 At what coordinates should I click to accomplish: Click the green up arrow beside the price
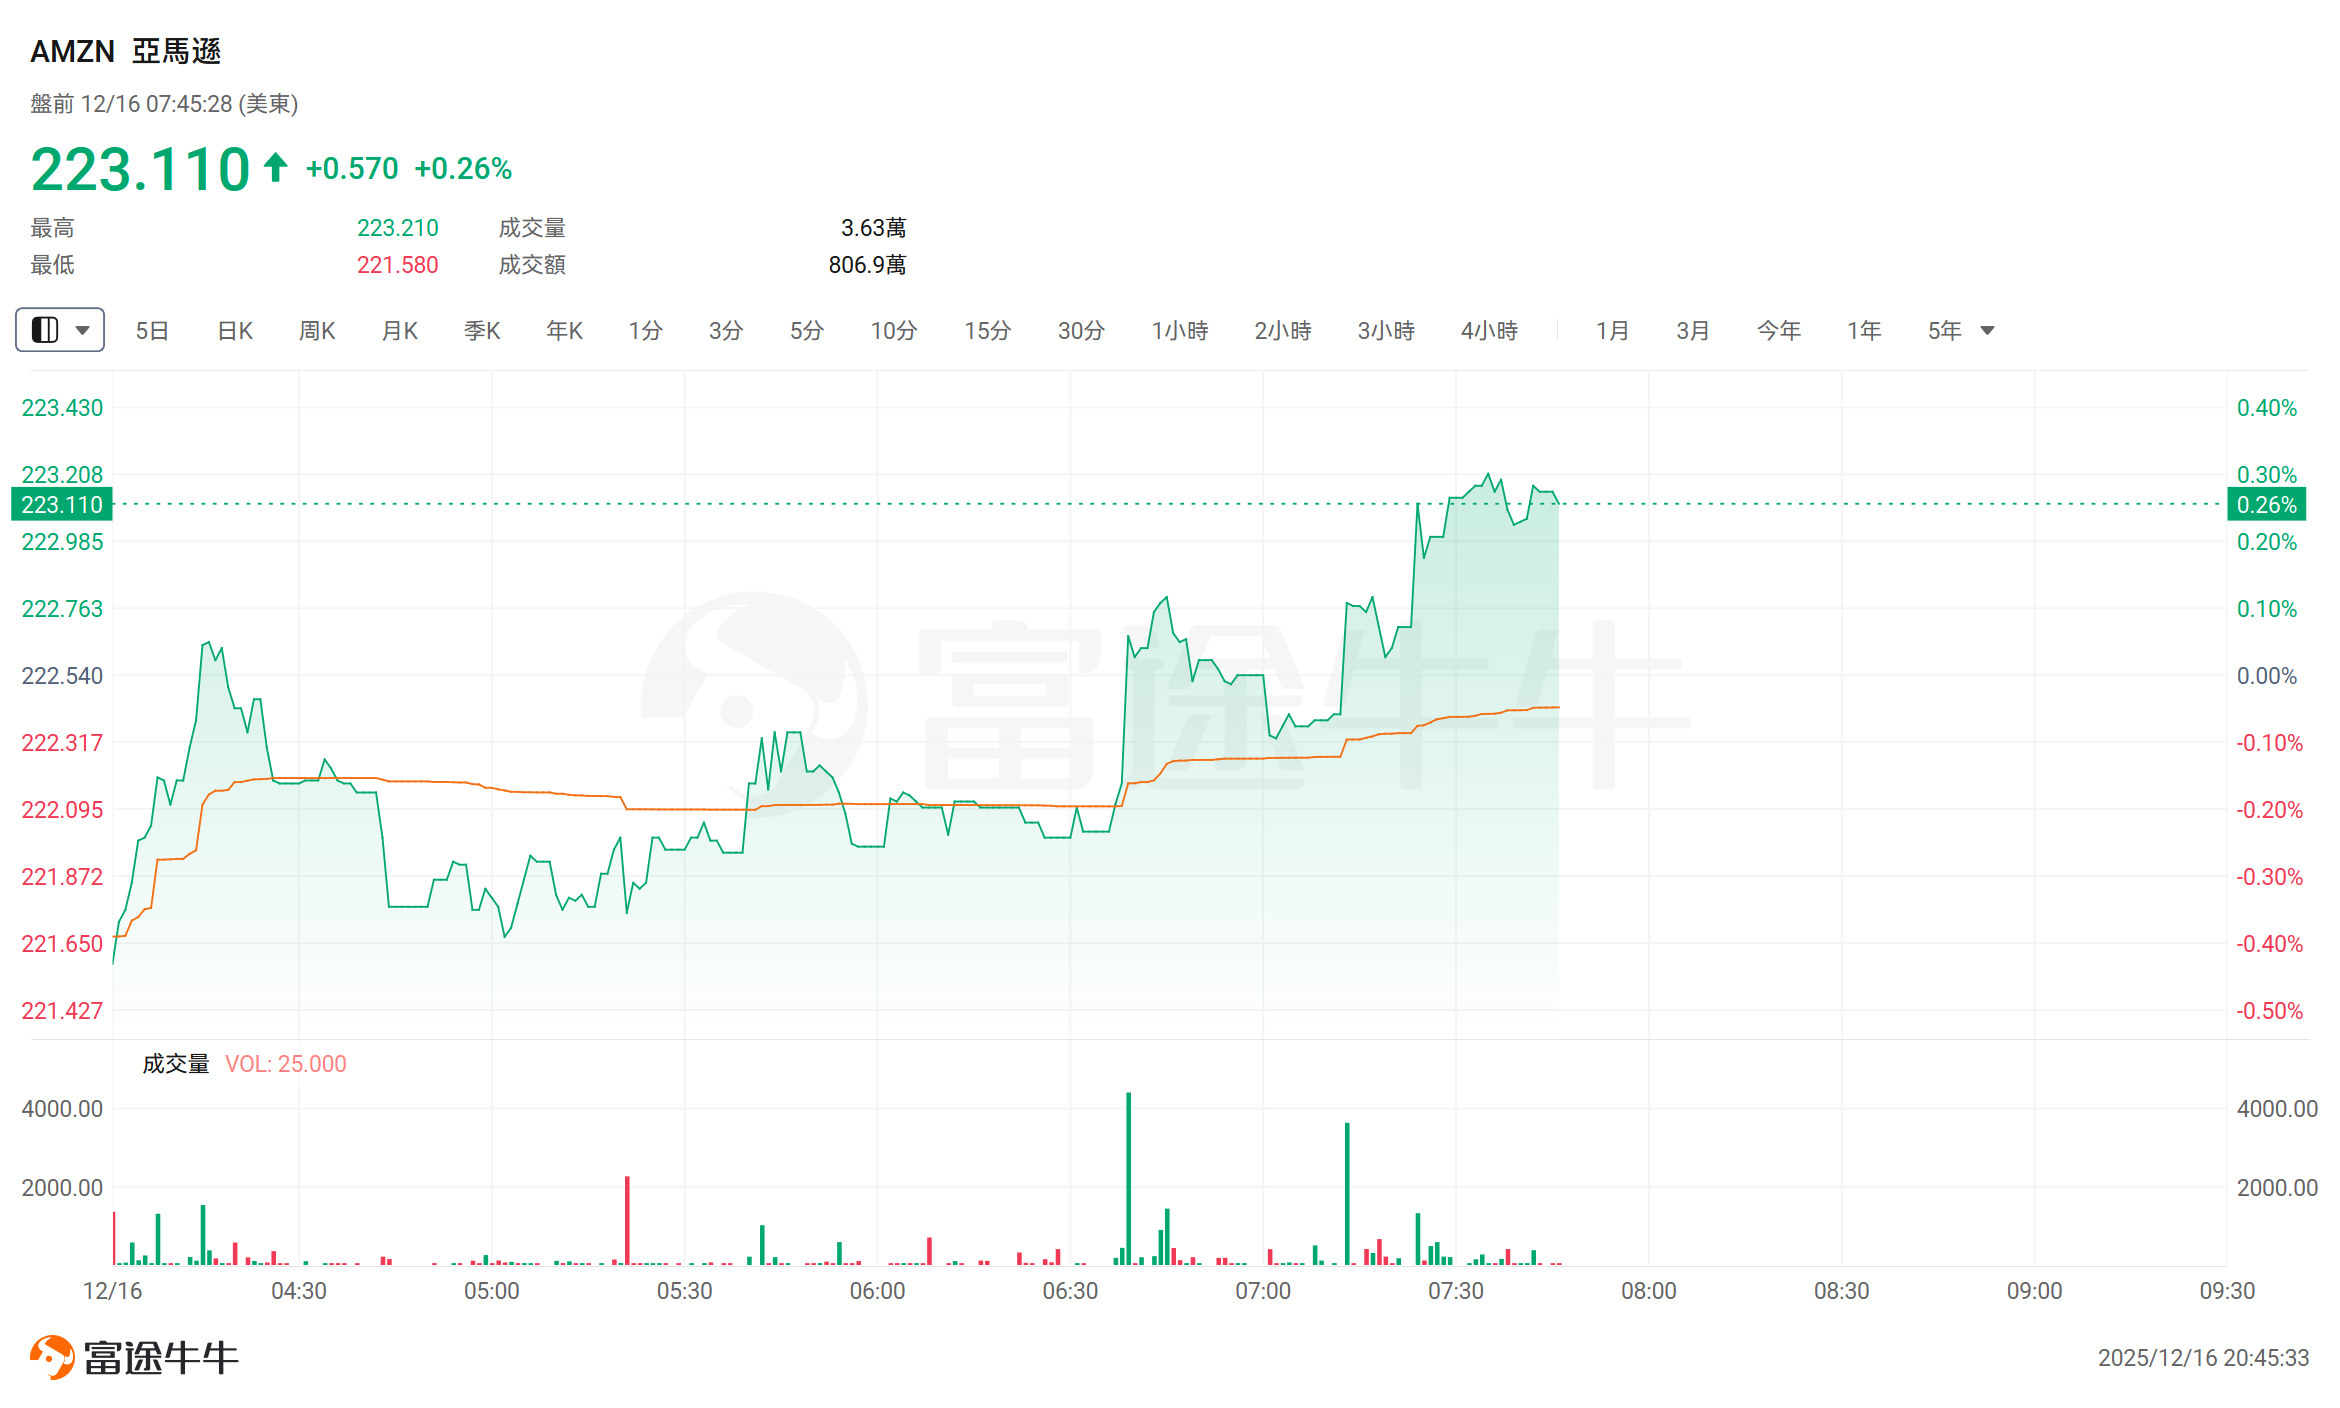click(x=275, y=167)
